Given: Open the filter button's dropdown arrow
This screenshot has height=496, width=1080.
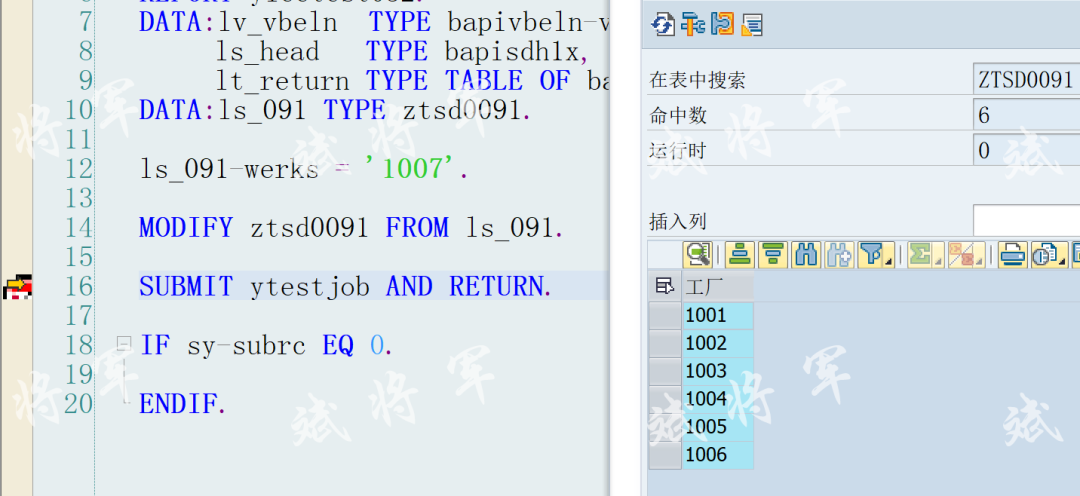Looking at the screenshot, I should 889,262.
